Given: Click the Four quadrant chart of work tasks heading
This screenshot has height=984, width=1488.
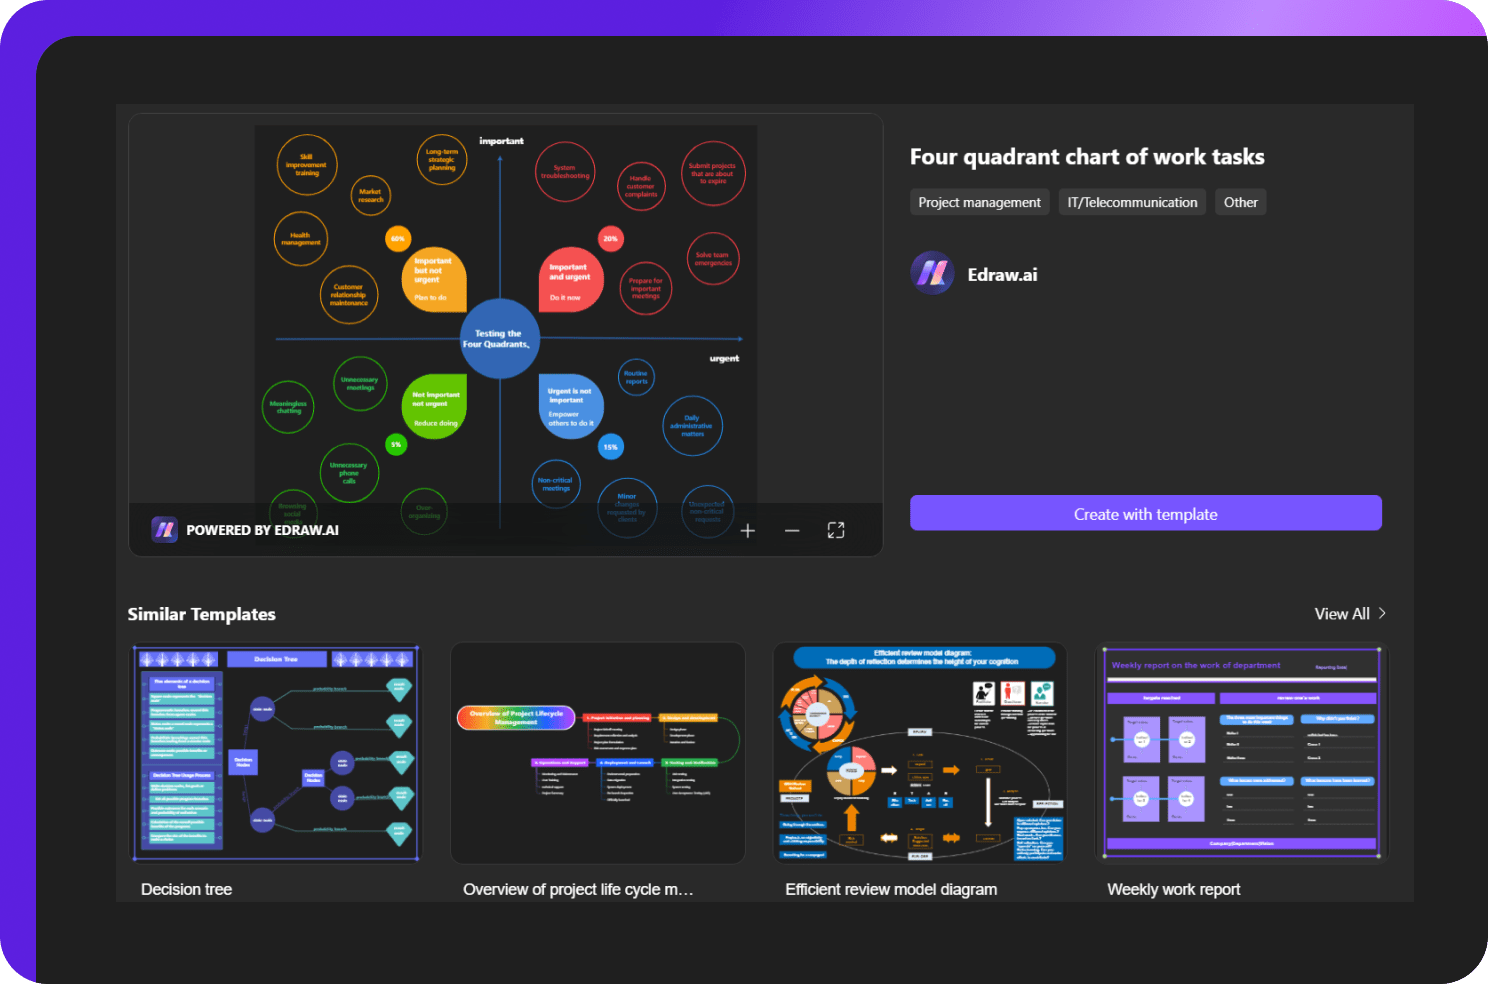Looking at the screenshot, I should click(x=1087, y=157).
